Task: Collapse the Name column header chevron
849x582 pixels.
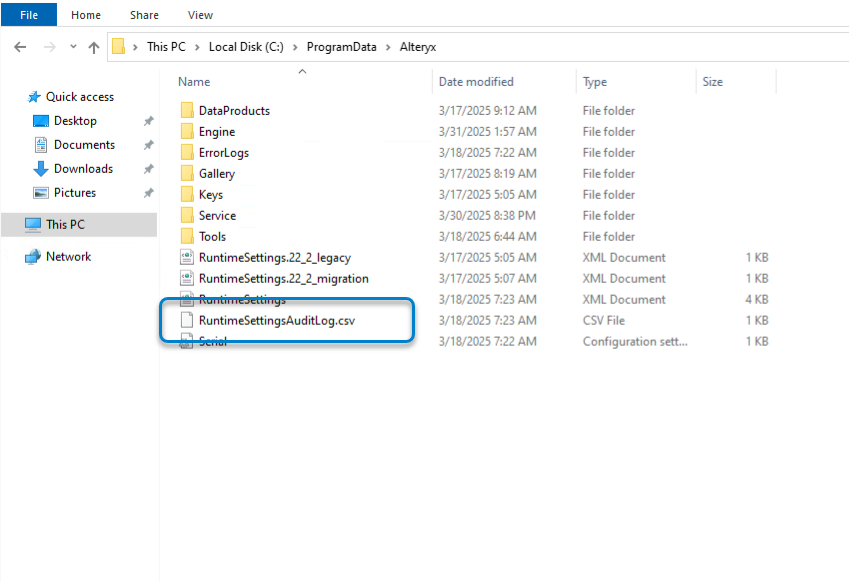Action: pyautogui.click(x=302, y=72)
